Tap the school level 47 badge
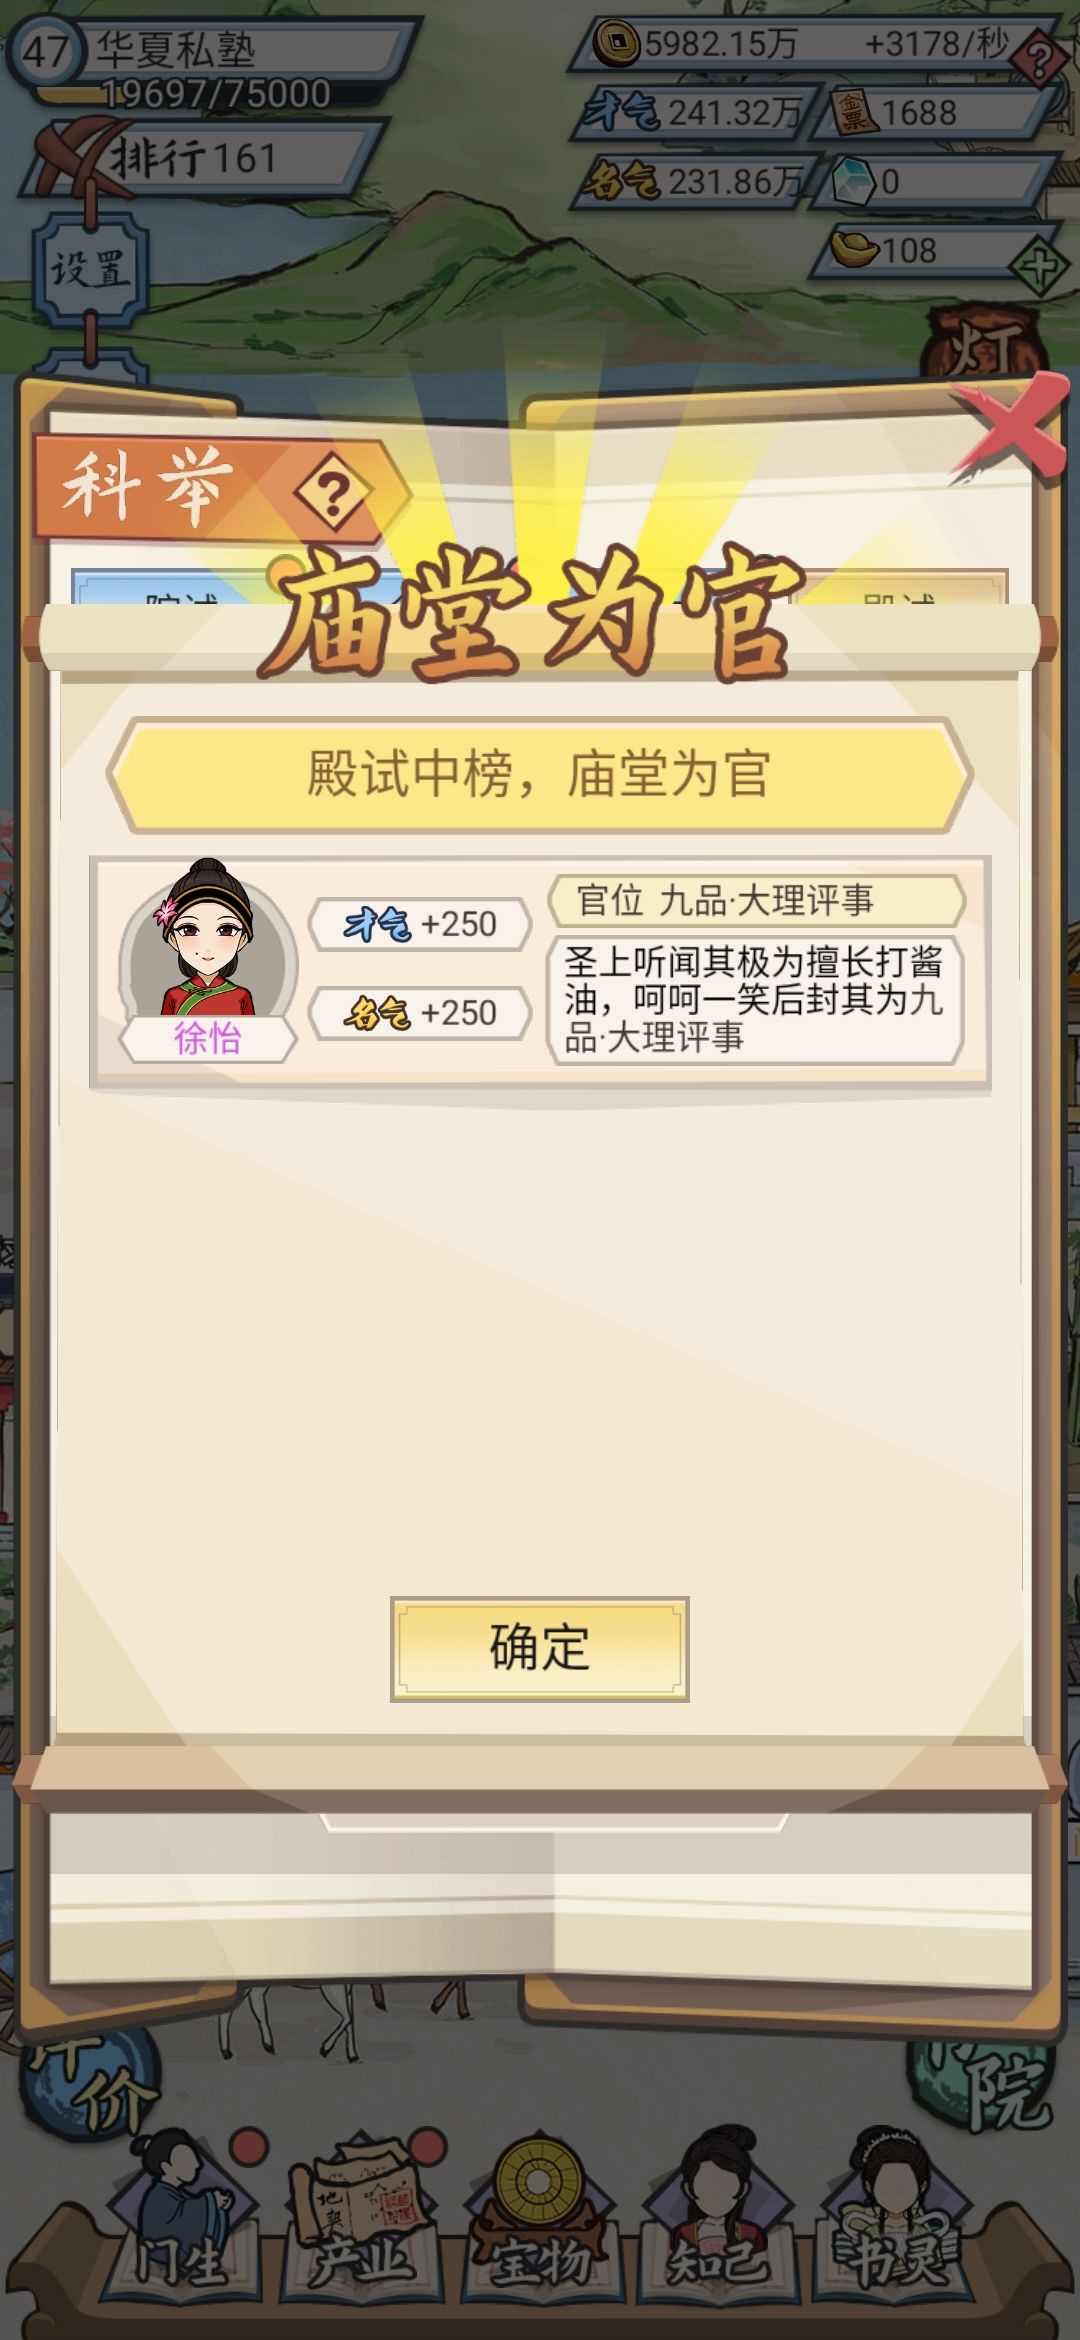The height and width of the screenshot is (2340, 1080). coord(46,51)
